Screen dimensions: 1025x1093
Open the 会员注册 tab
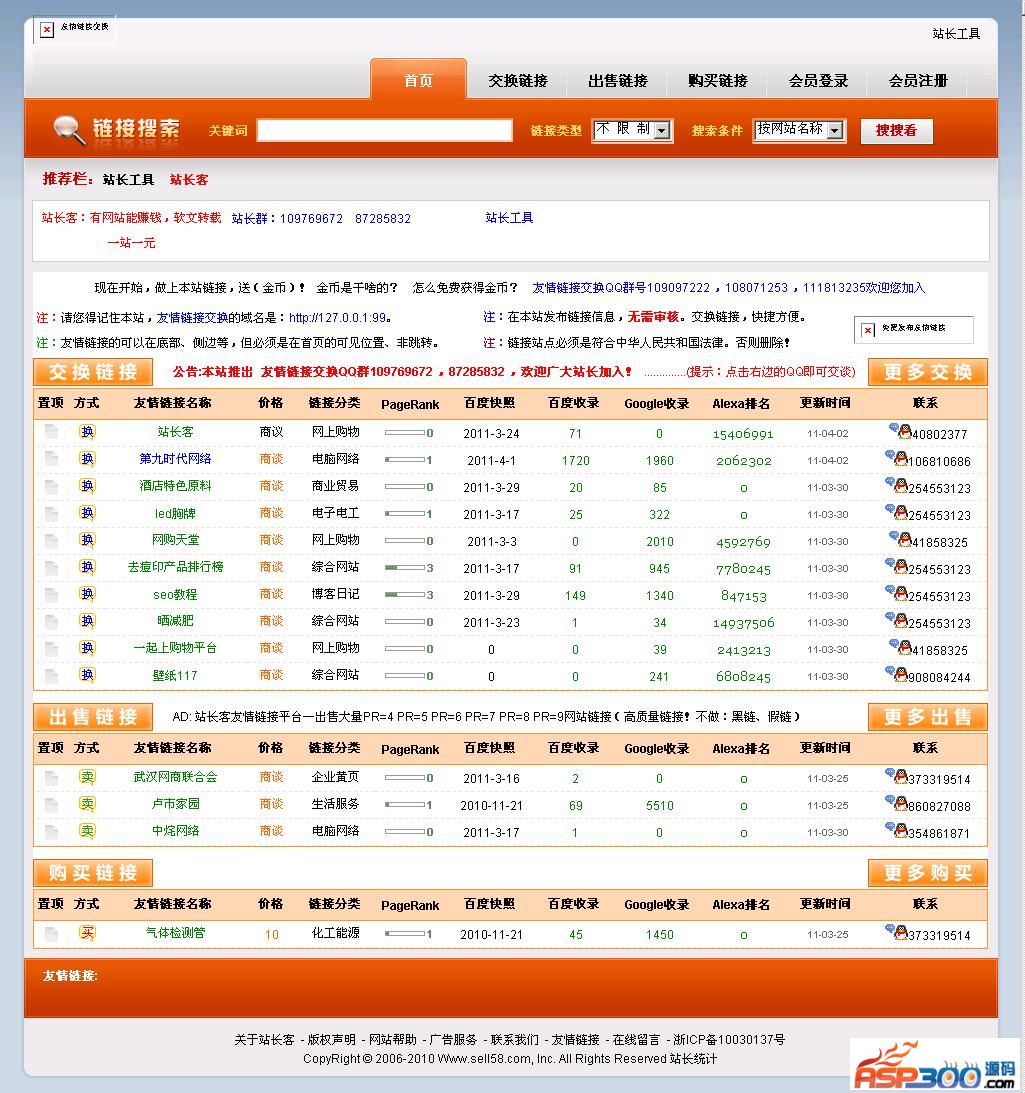(x=918, y=81)
